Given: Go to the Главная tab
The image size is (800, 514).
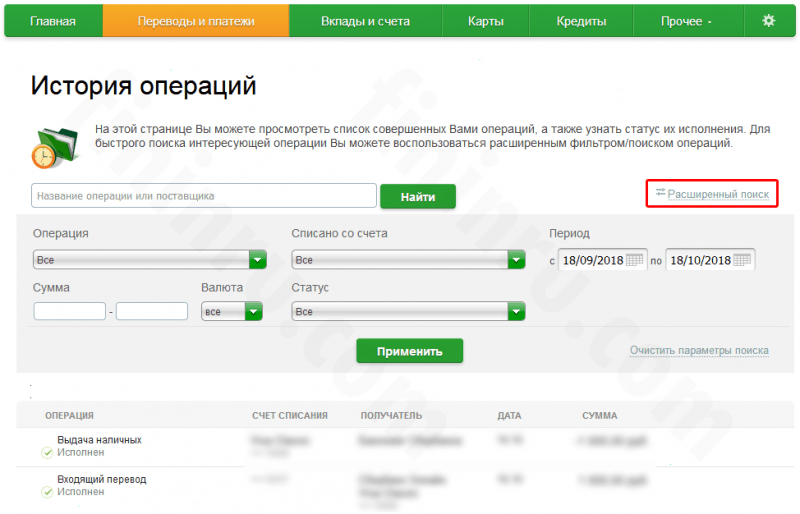Looking at the screenshot, I should pos(53,21).
